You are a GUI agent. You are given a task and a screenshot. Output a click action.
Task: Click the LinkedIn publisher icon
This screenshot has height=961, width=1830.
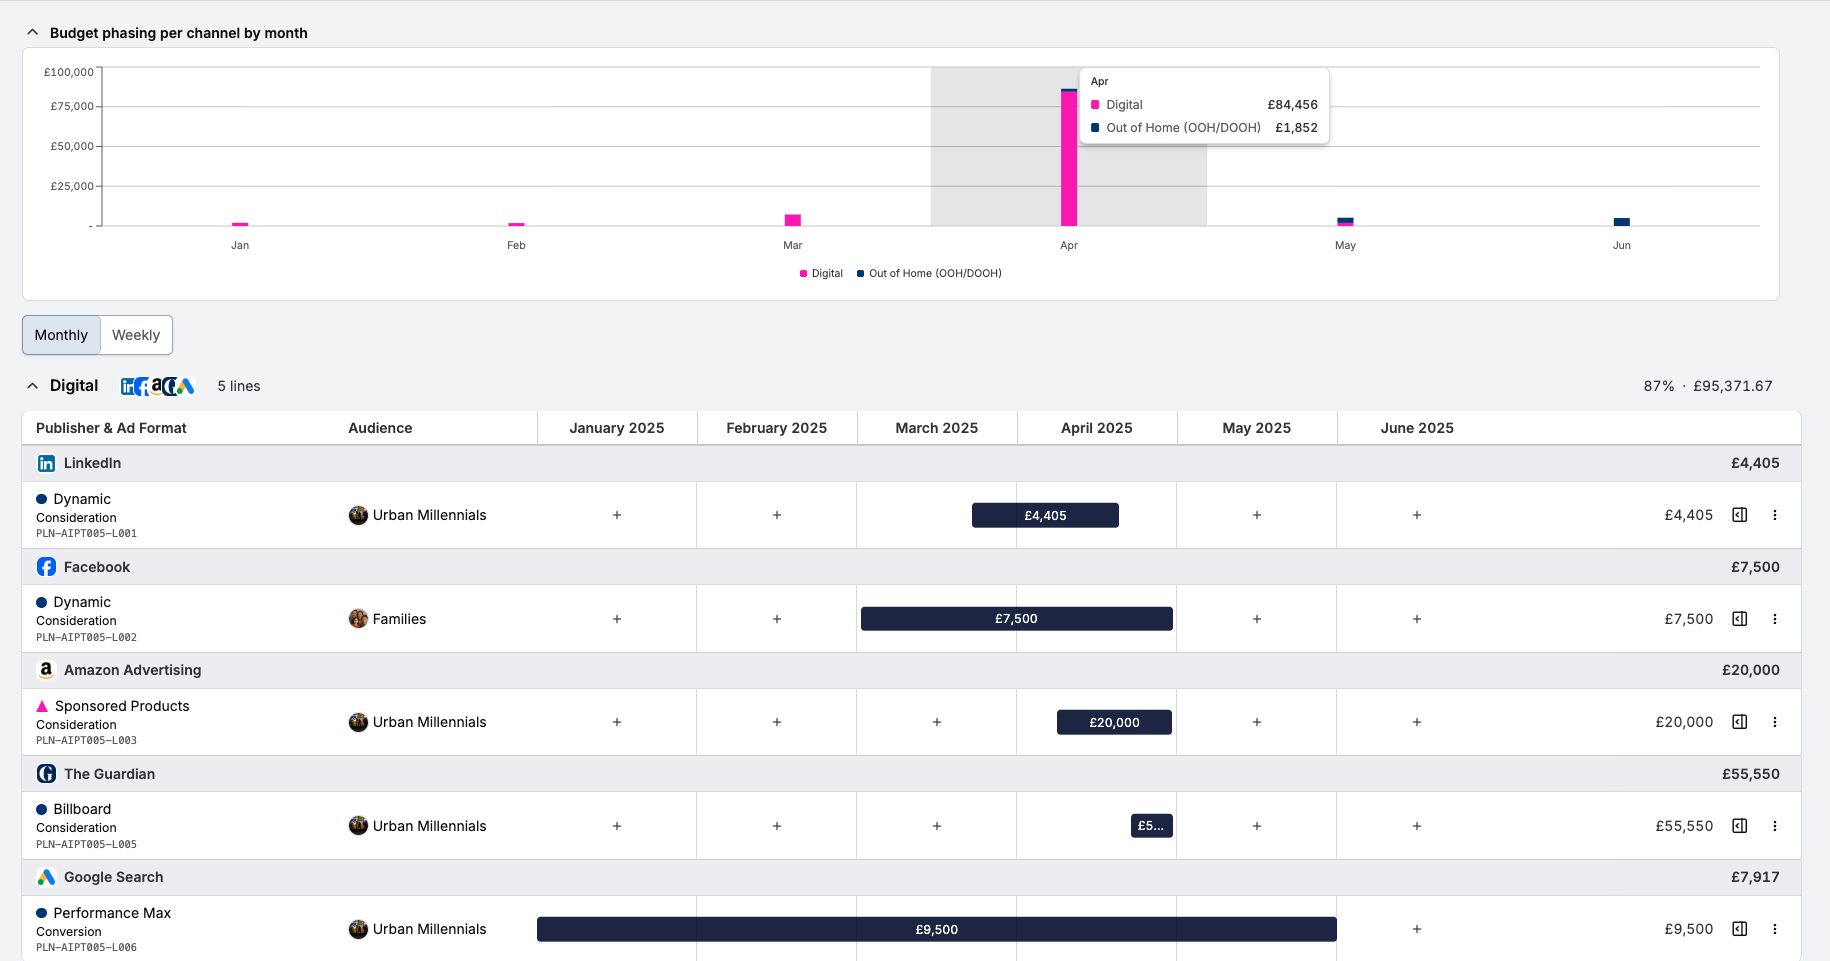coord(46,463)
